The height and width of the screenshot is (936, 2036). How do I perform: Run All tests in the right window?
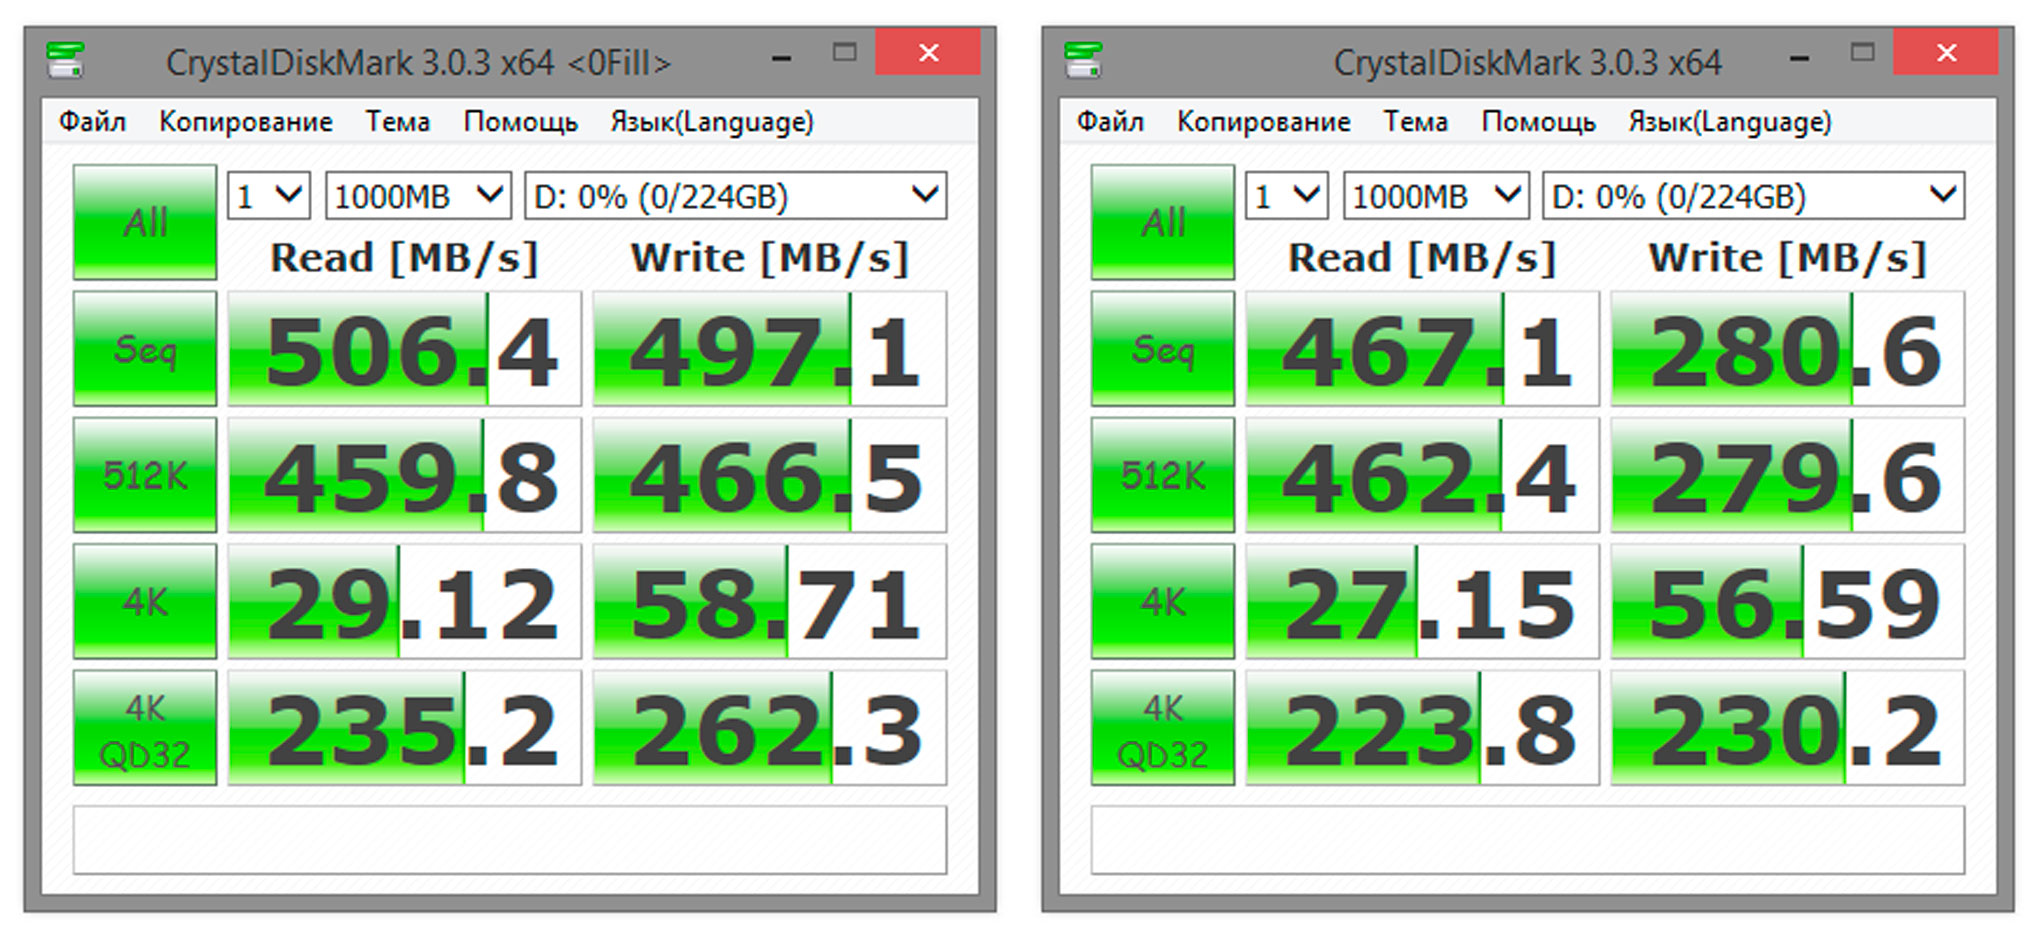tap(1163, 222)
